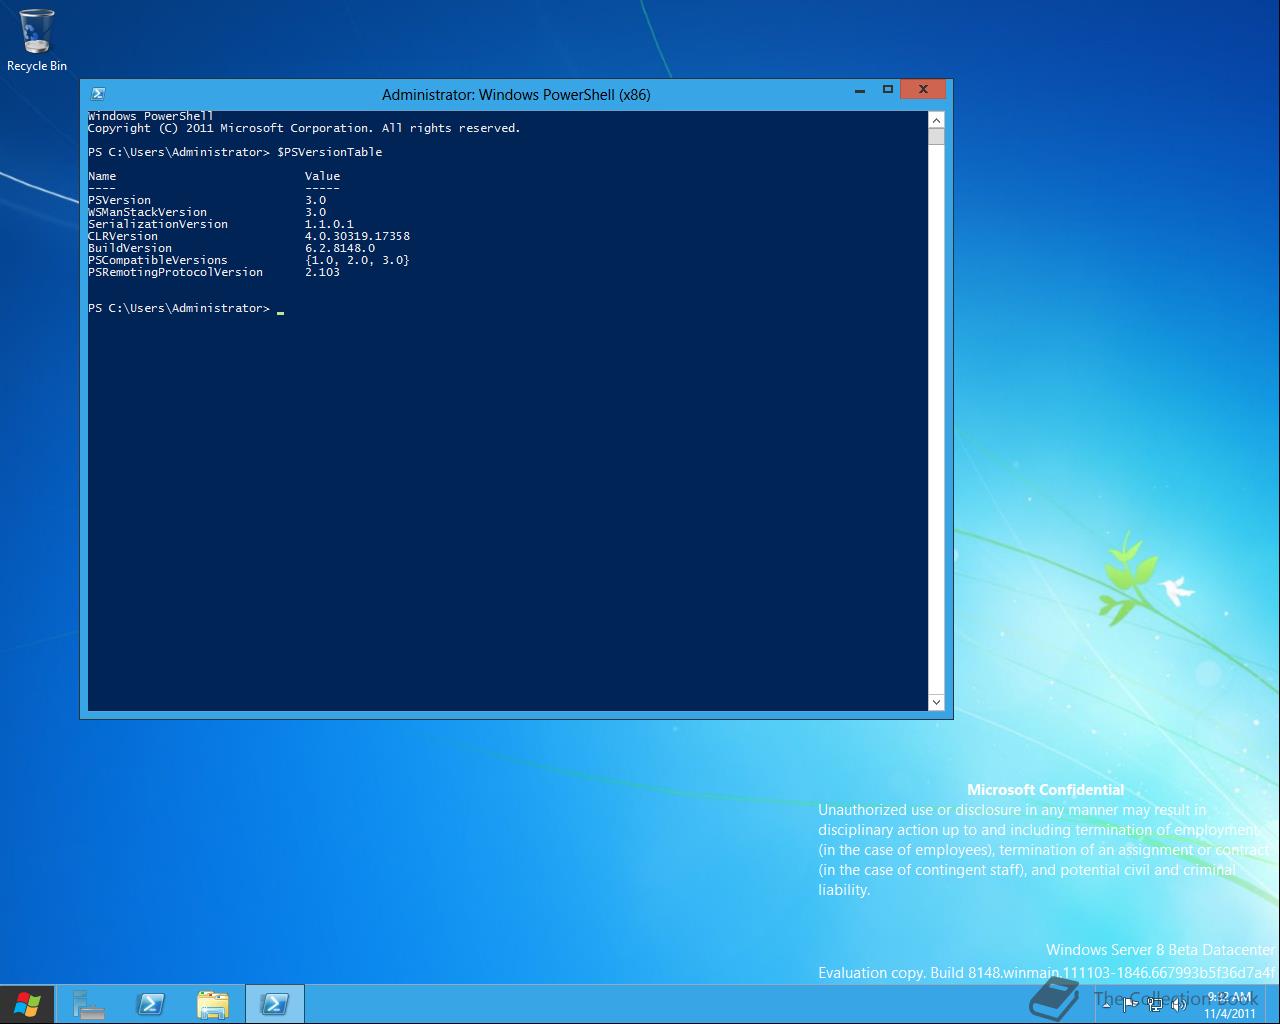Click the 'SerializationVersion' row name
This screenshot has width=1280, height=1024.
click(158, 224)
